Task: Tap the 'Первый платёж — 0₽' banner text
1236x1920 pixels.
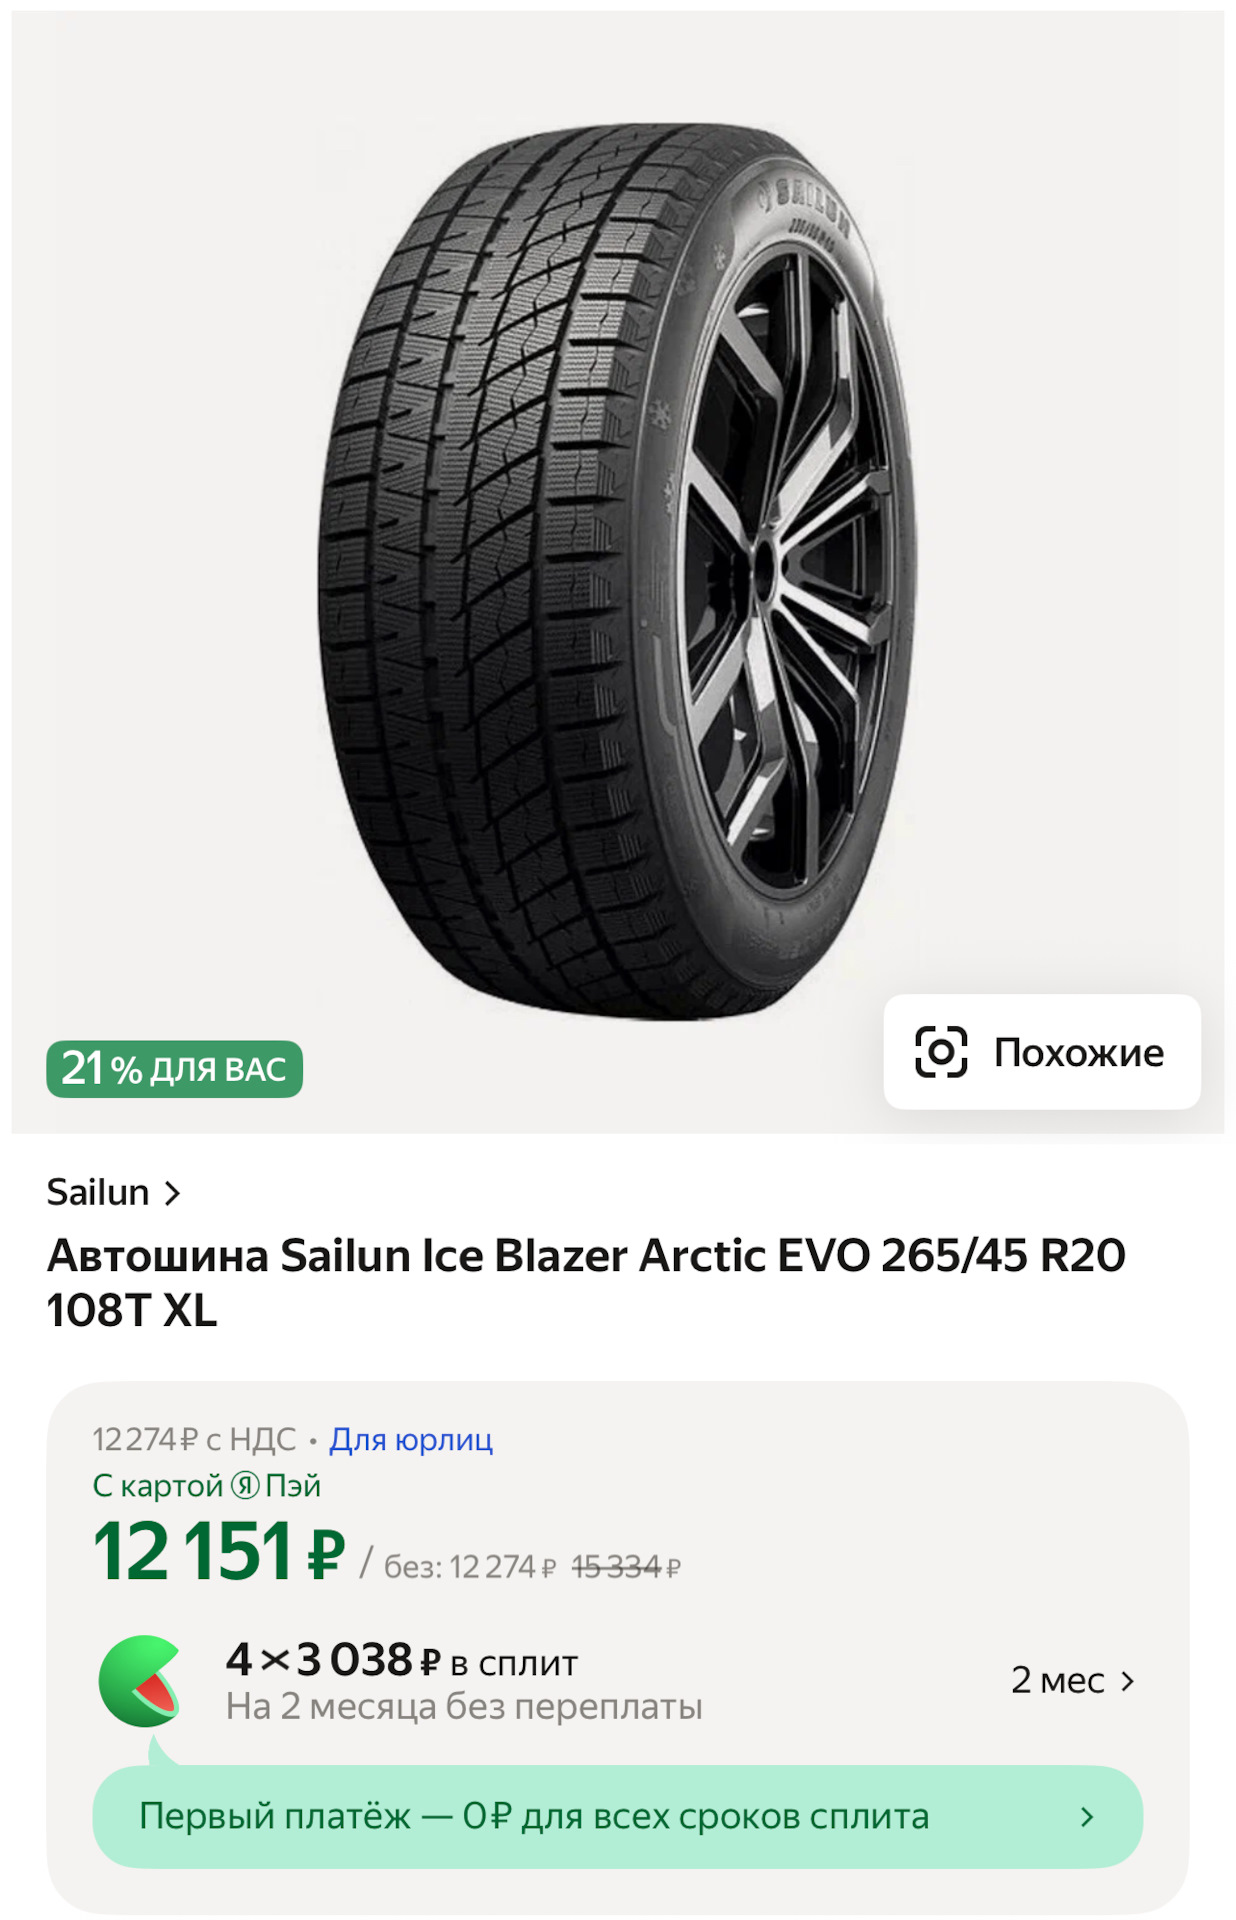Action: pos(533,1817)
